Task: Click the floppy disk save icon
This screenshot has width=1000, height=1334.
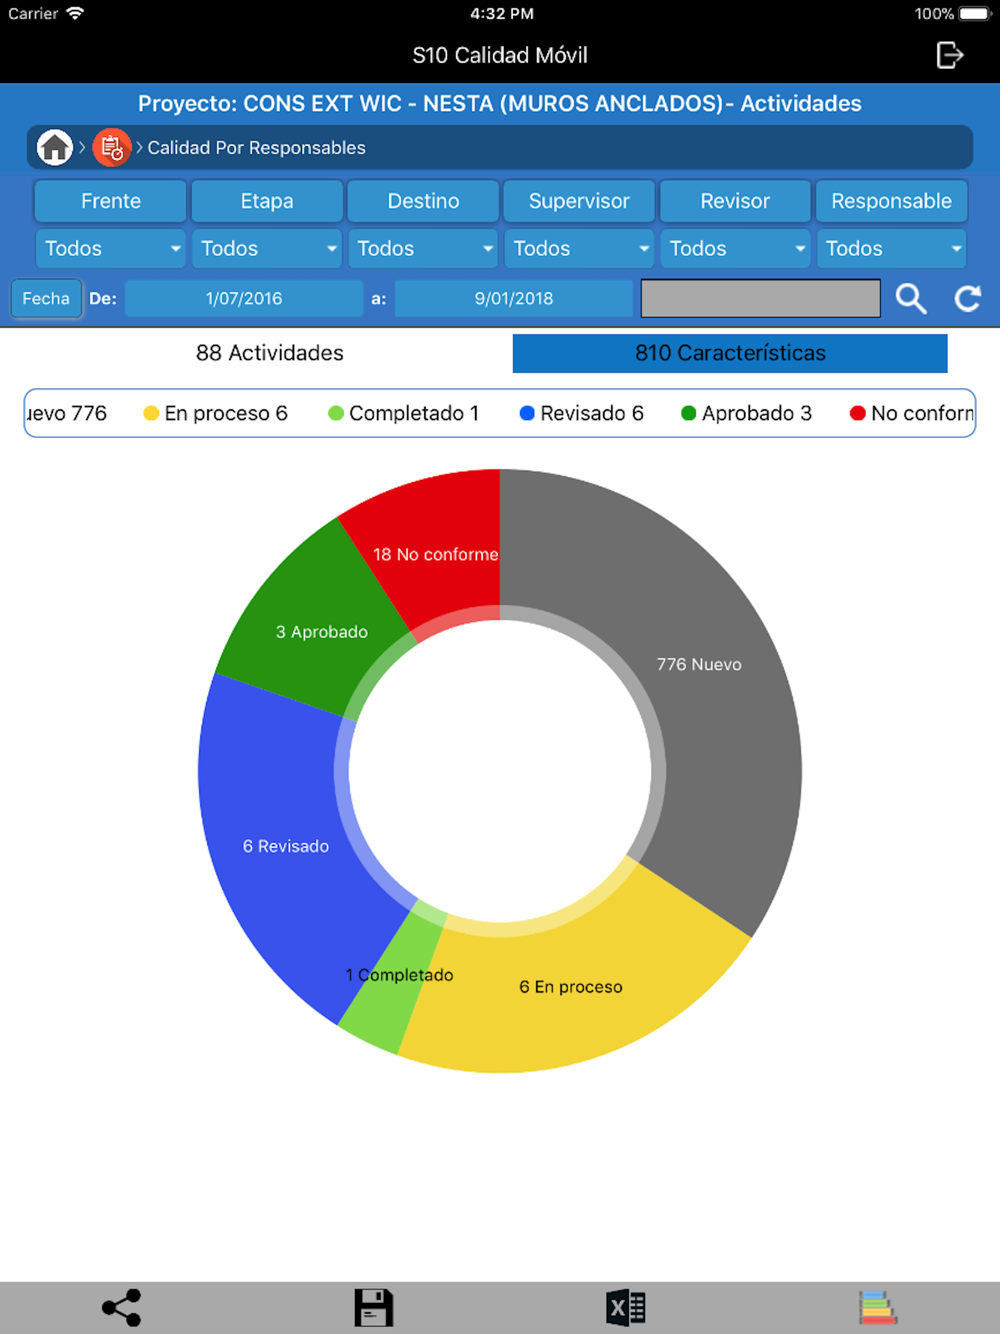Action: pos(373,1307)
